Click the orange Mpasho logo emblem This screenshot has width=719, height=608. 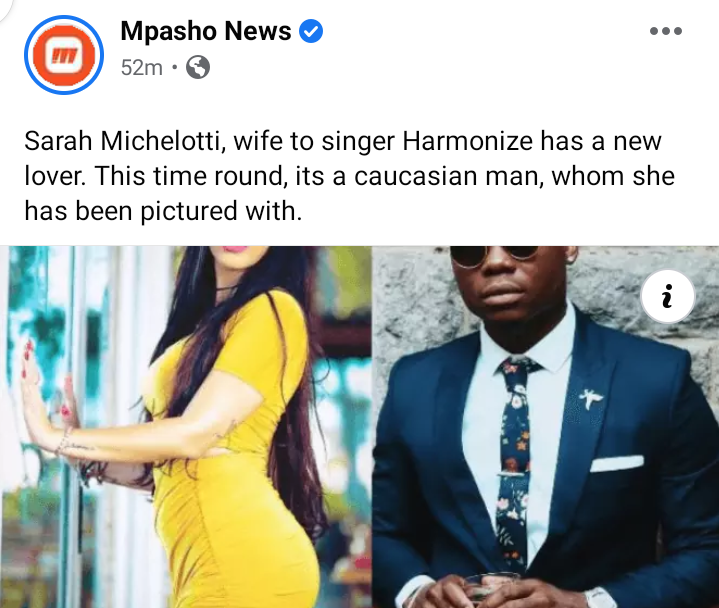(64, 55)
